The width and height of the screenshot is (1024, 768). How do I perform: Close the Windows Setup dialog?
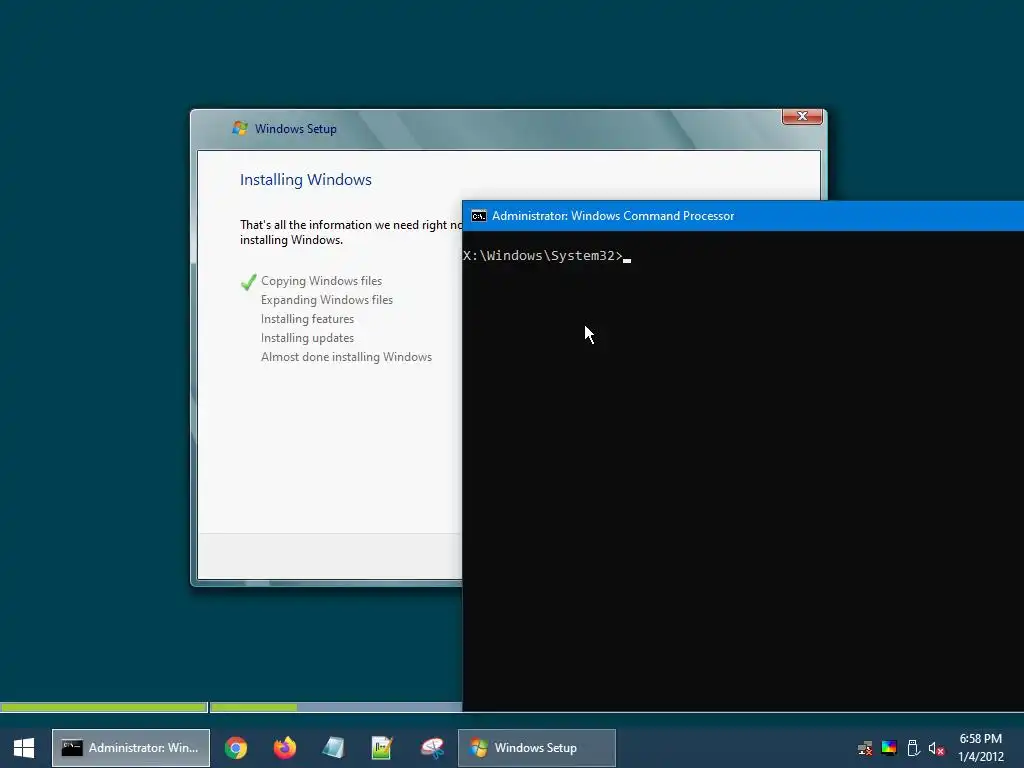pyautogui.click(x=802, y=116)
